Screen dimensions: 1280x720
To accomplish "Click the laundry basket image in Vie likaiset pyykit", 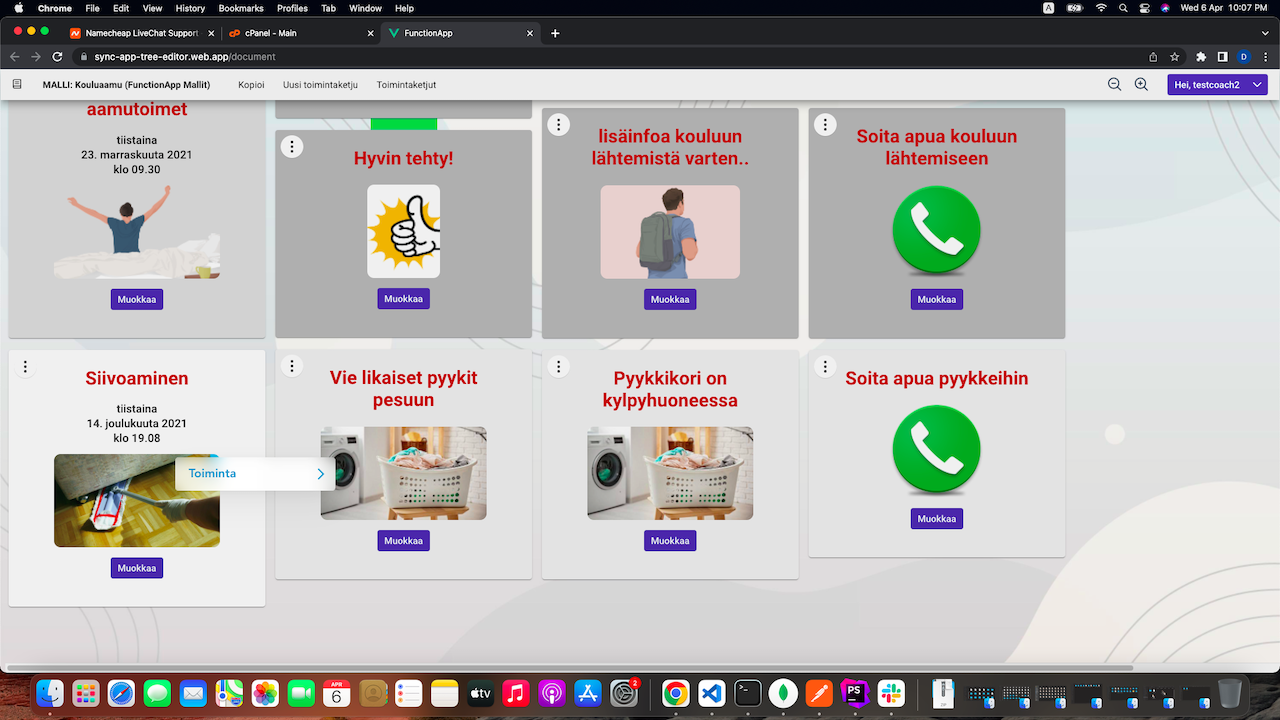I will click(403, 473).
